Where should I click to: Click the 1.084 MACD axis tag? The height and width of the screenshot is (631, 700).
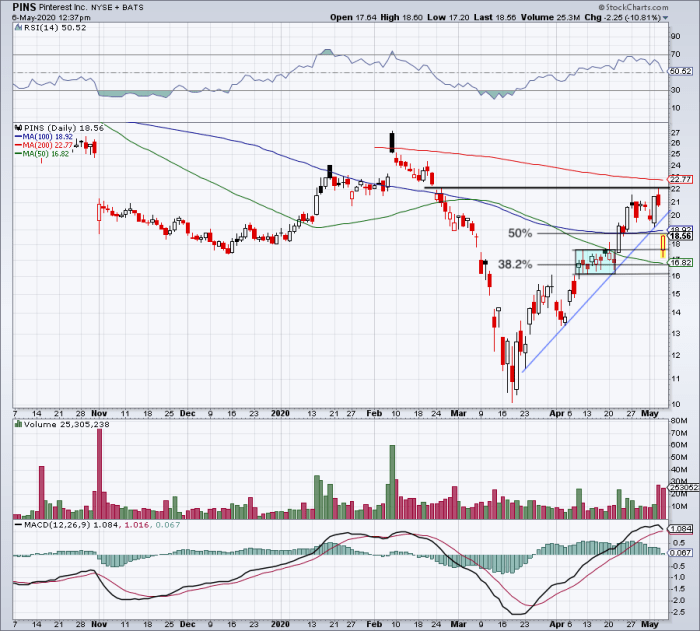(x=681, y=529)
